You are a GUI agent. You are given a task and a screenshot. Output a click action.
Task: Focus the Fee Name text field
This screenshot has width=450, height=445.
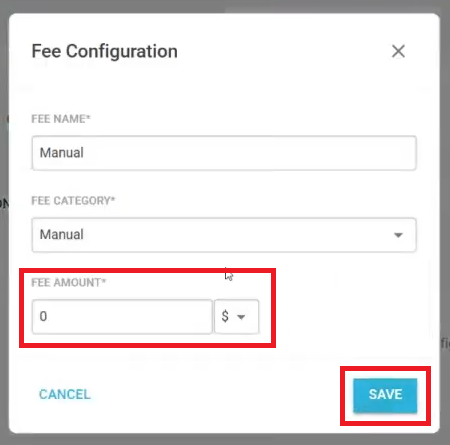[x=224, y=153]
